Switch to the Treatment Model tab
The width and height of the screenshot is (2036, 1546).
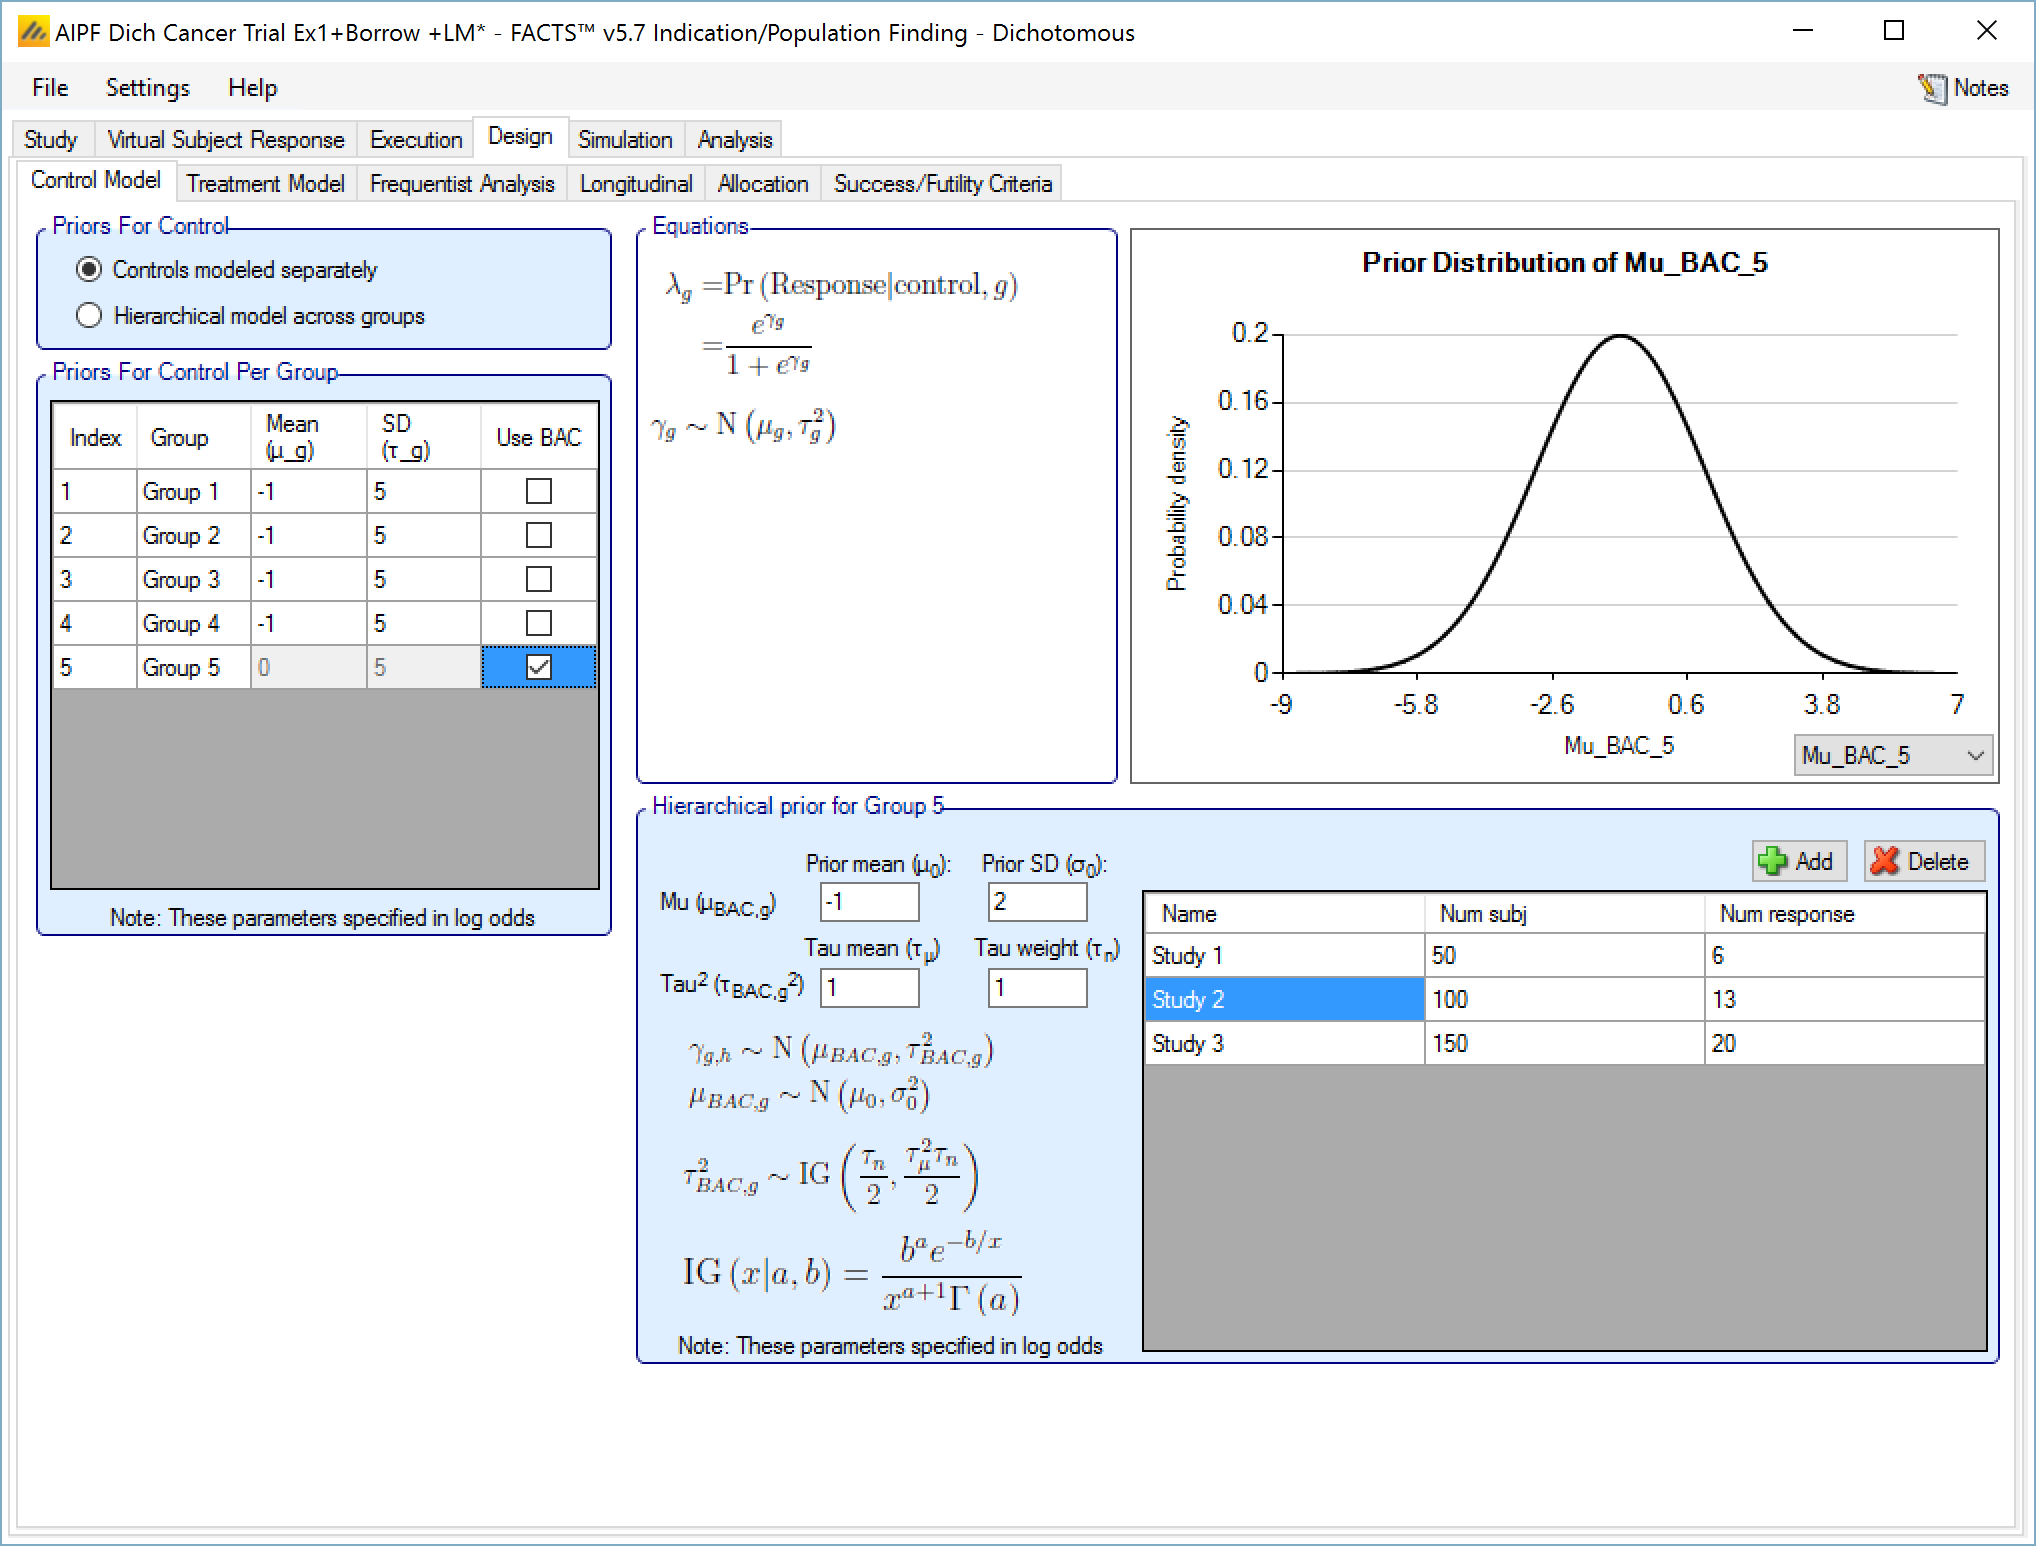(265, 184)
